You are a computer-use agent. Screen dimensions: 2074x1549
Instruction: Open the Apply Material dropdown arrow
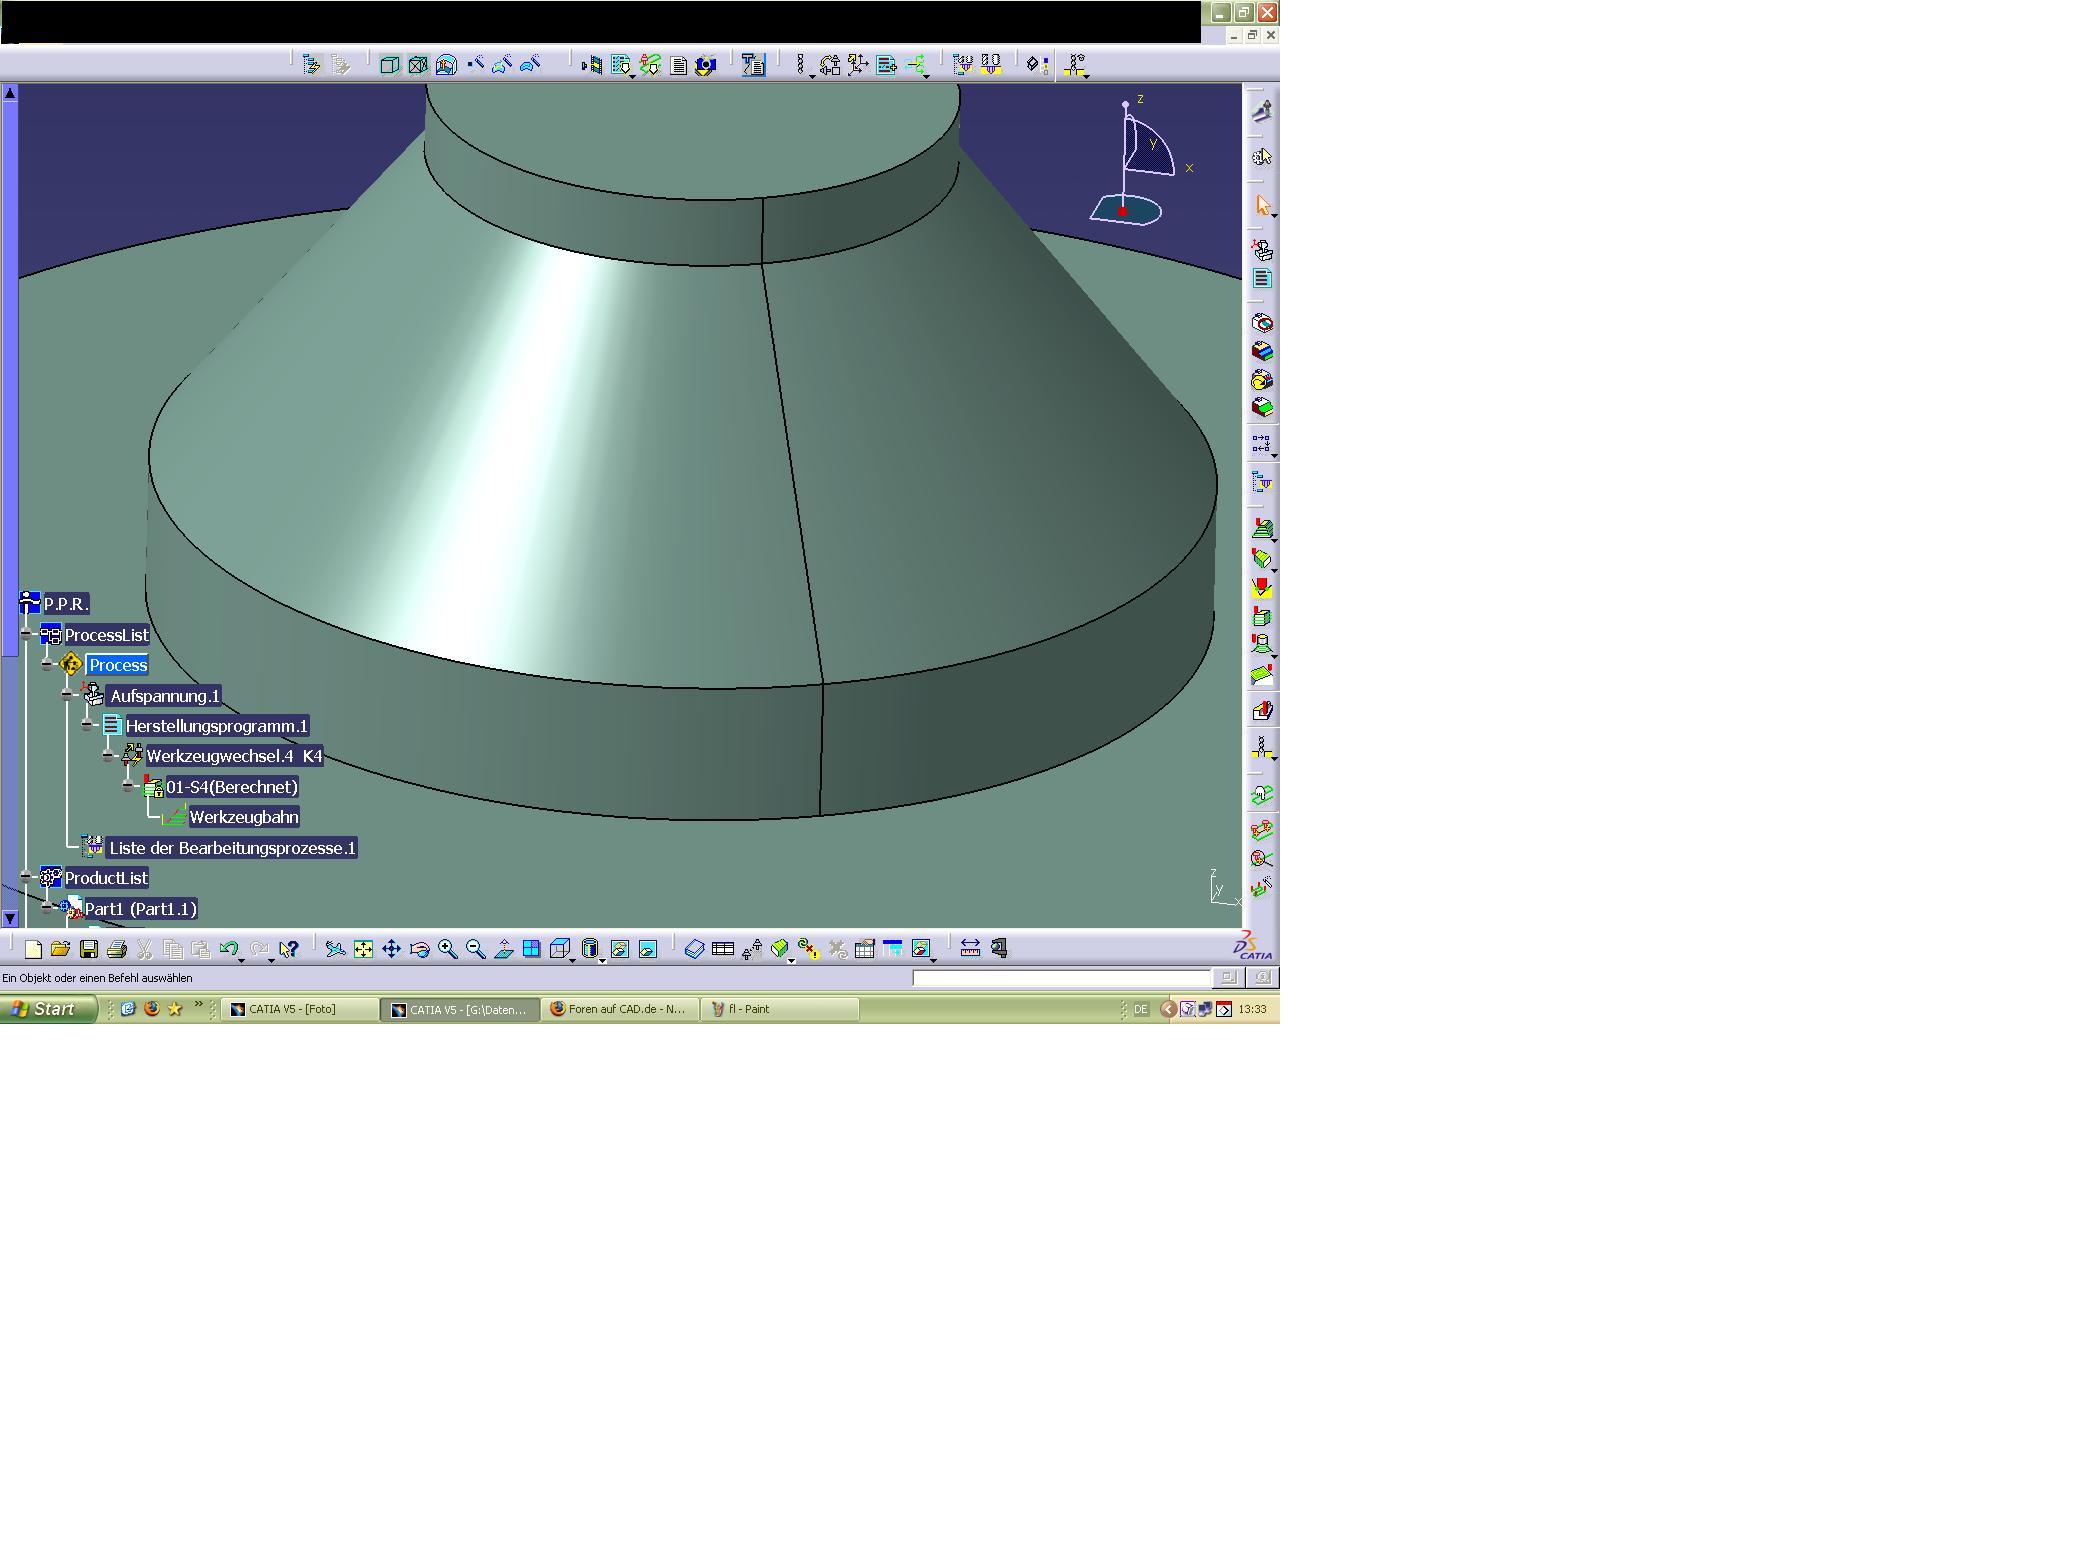(x=791, y=960)
